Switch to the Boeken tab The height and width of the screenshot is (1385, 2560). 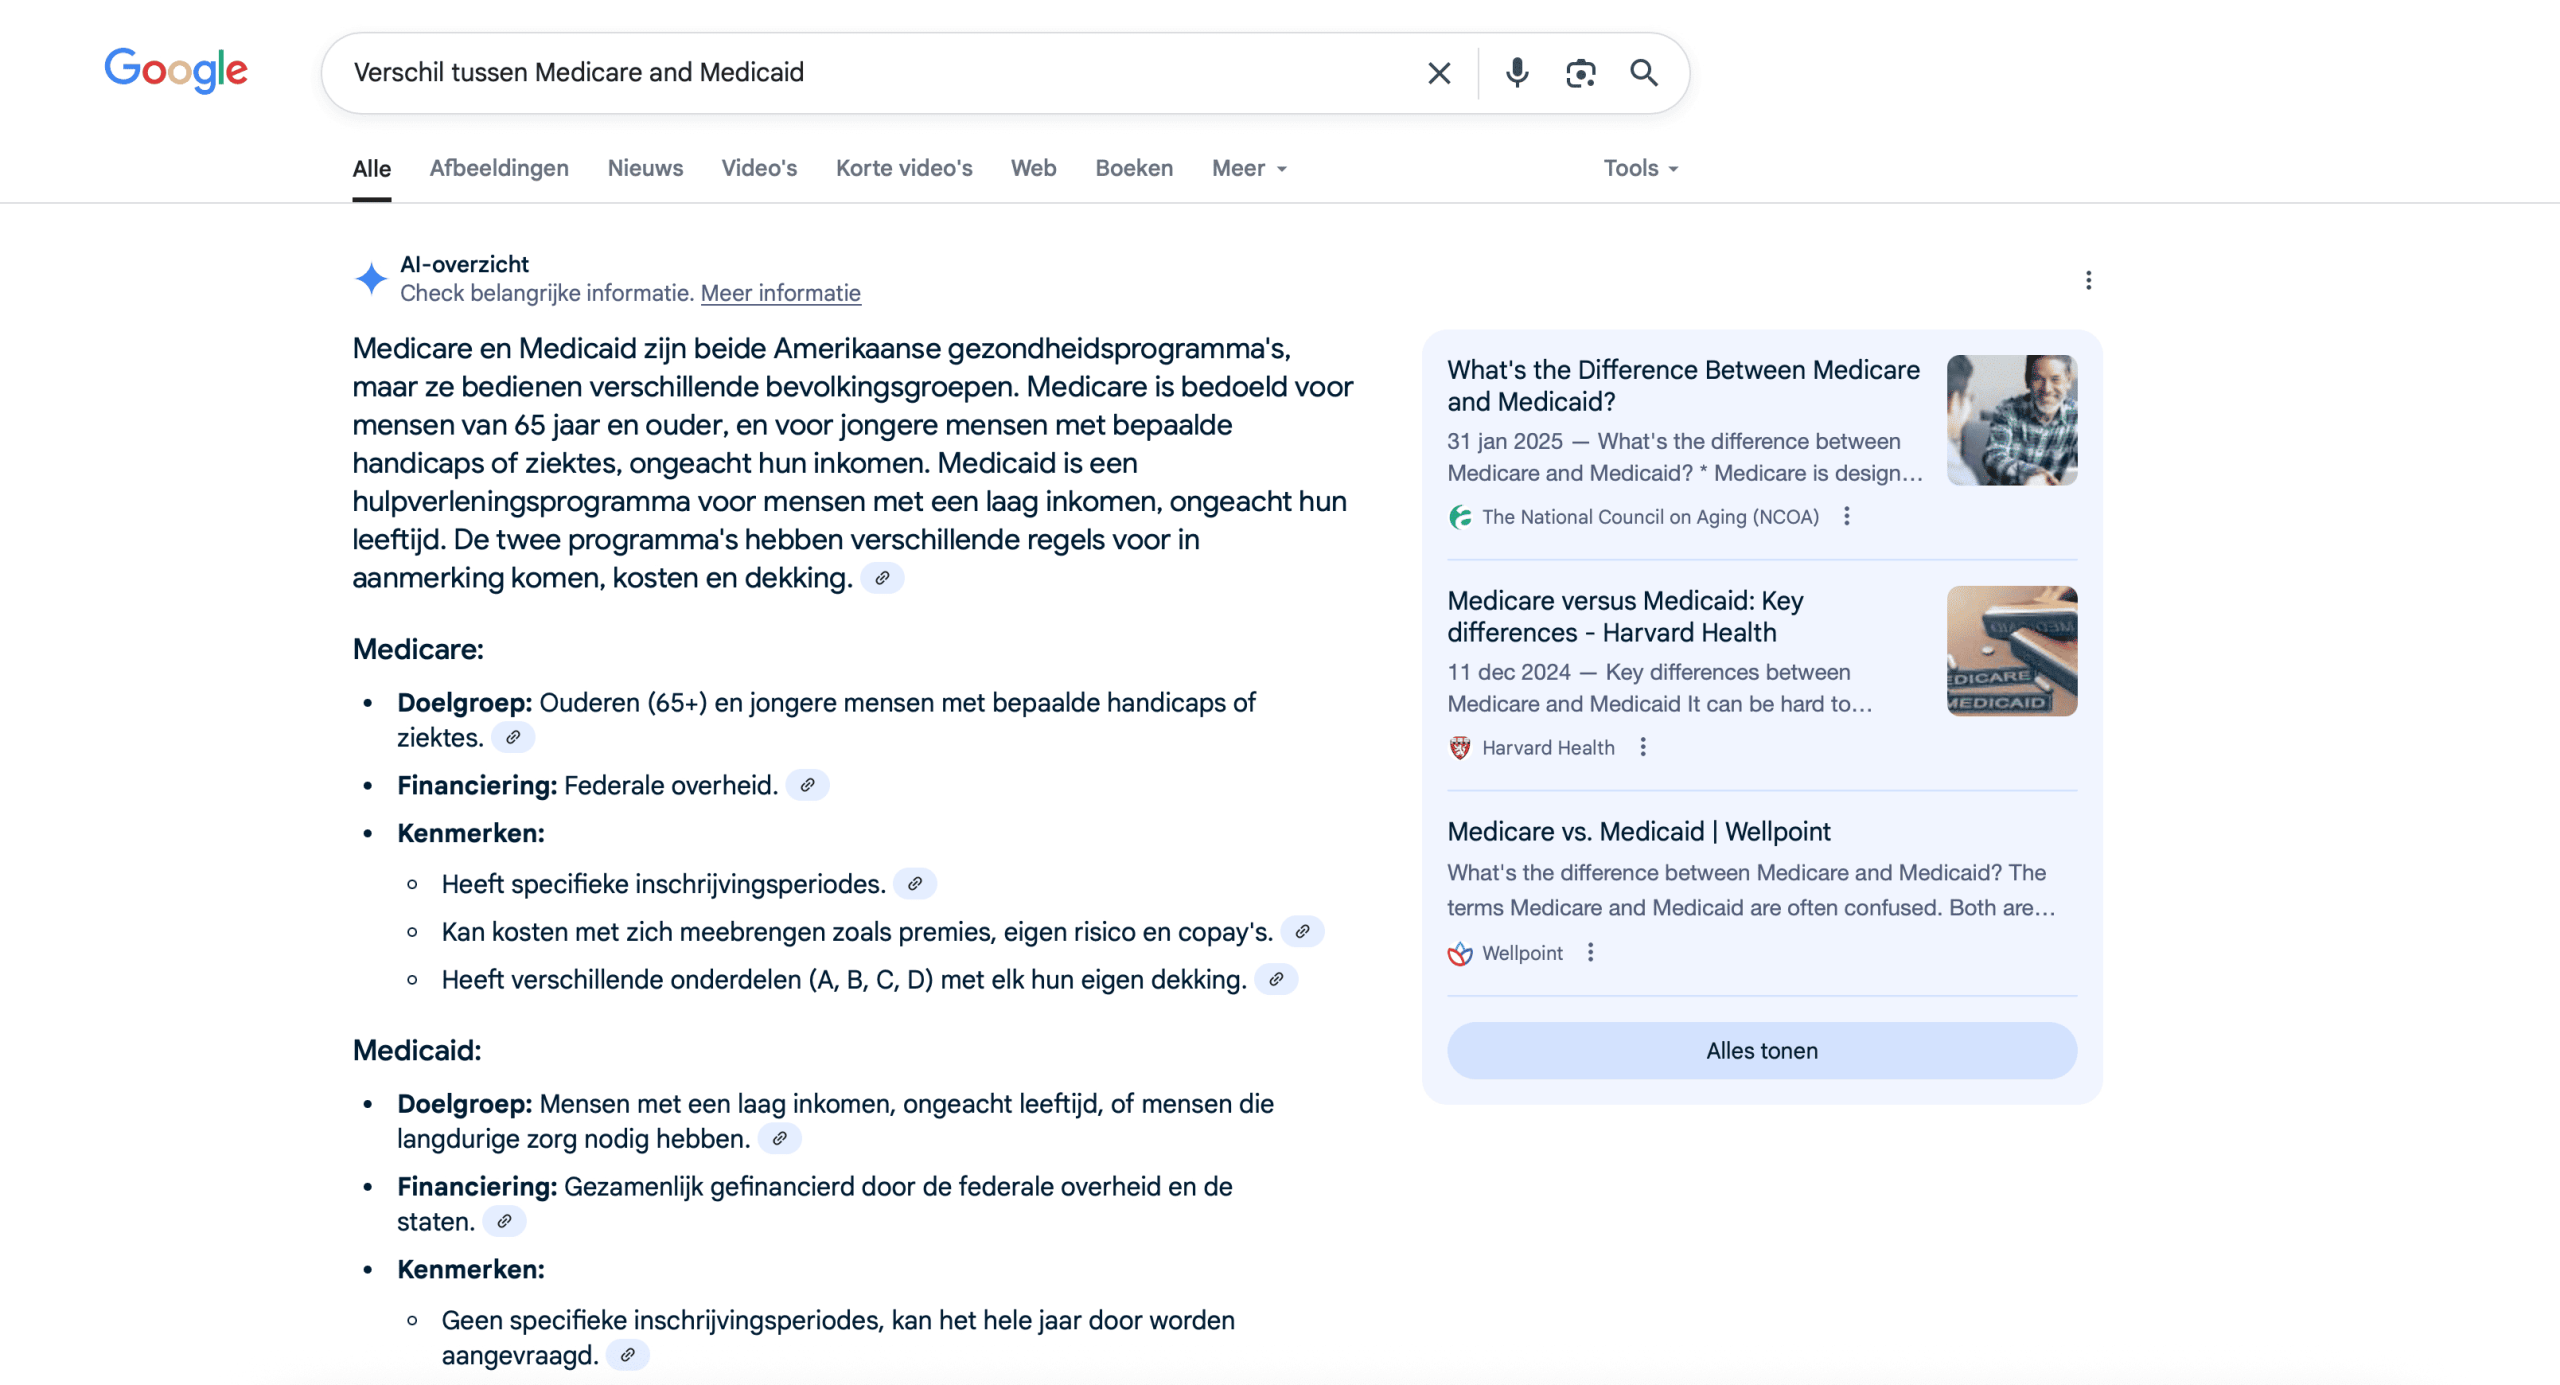1134,168
